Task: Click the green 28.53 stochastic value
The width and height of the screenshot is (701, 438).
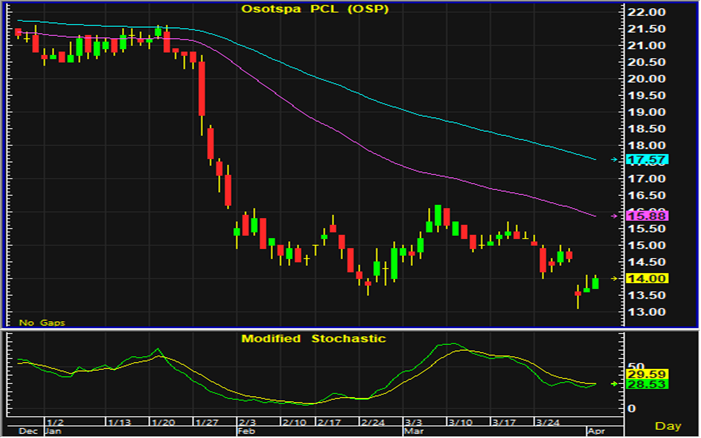Action: click(647, 384)
